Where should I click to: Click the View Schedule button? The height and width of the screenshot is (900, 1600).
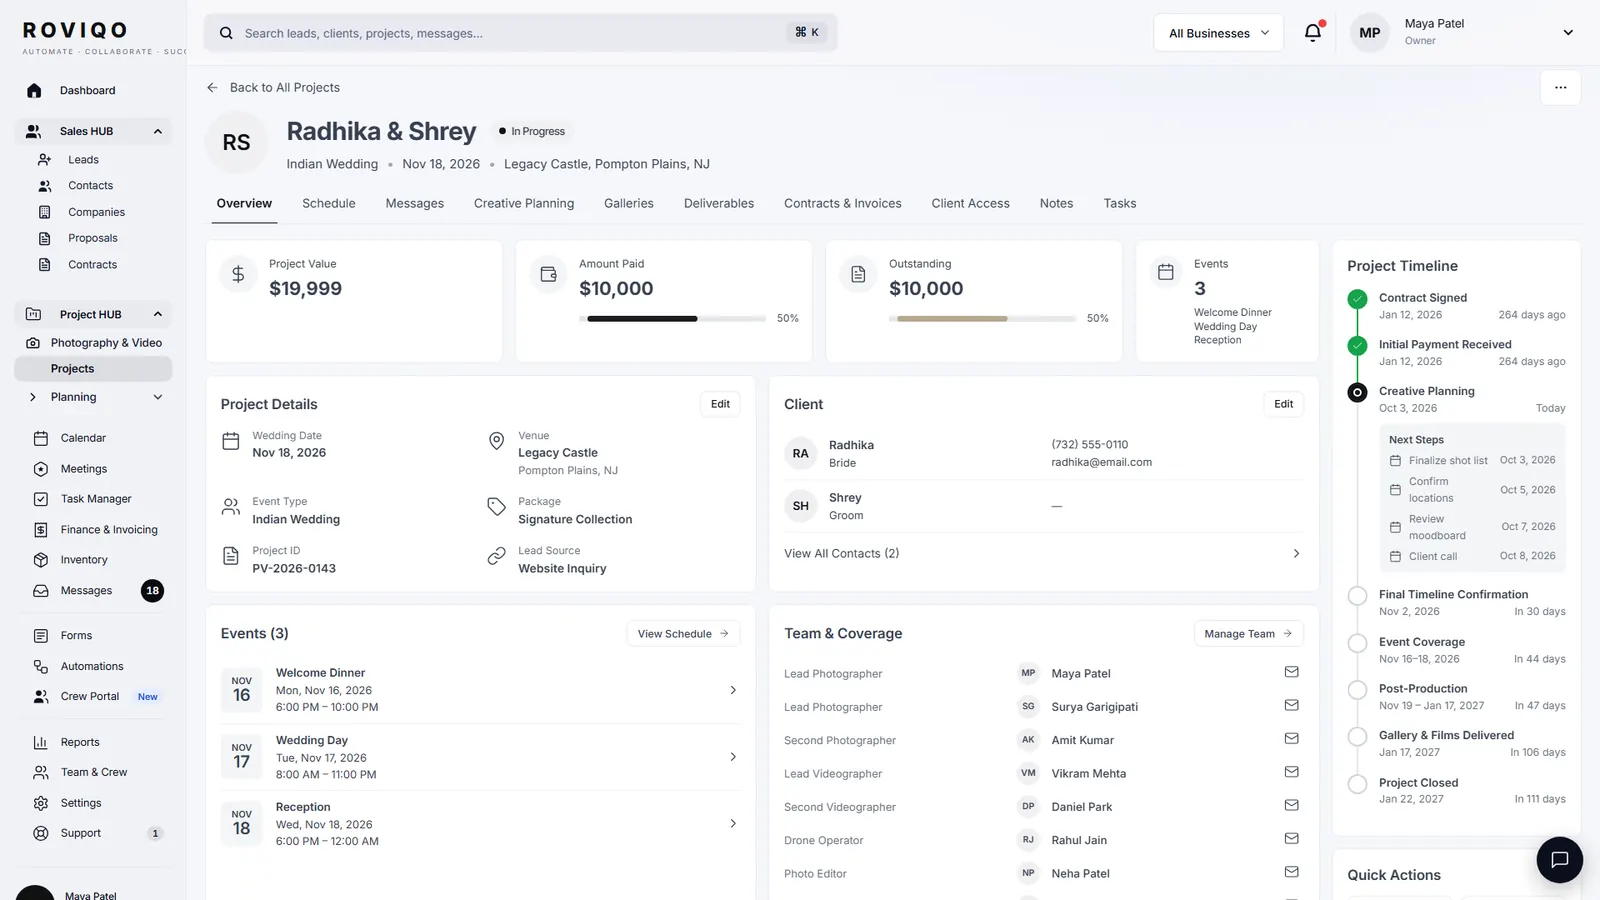point(683,634)
